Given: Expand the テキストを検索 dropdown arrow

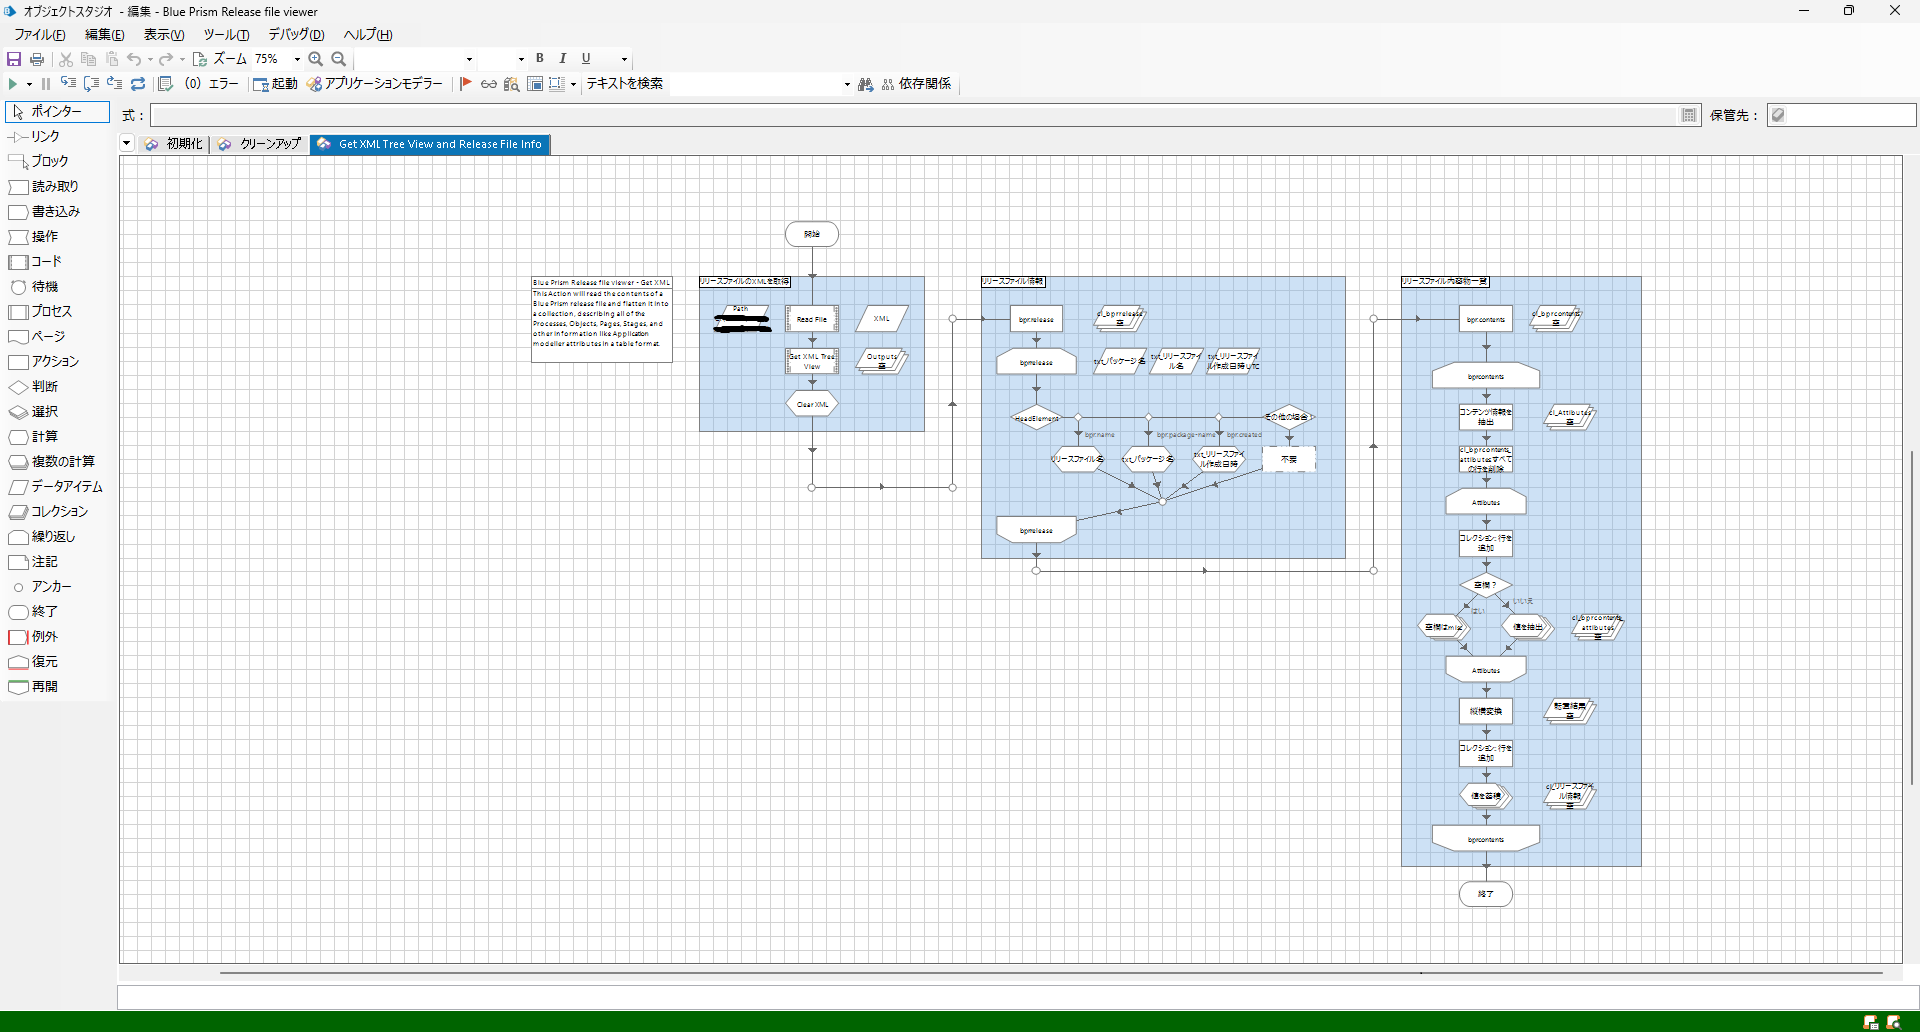Looking at the screenshot, I should point(847,85).
